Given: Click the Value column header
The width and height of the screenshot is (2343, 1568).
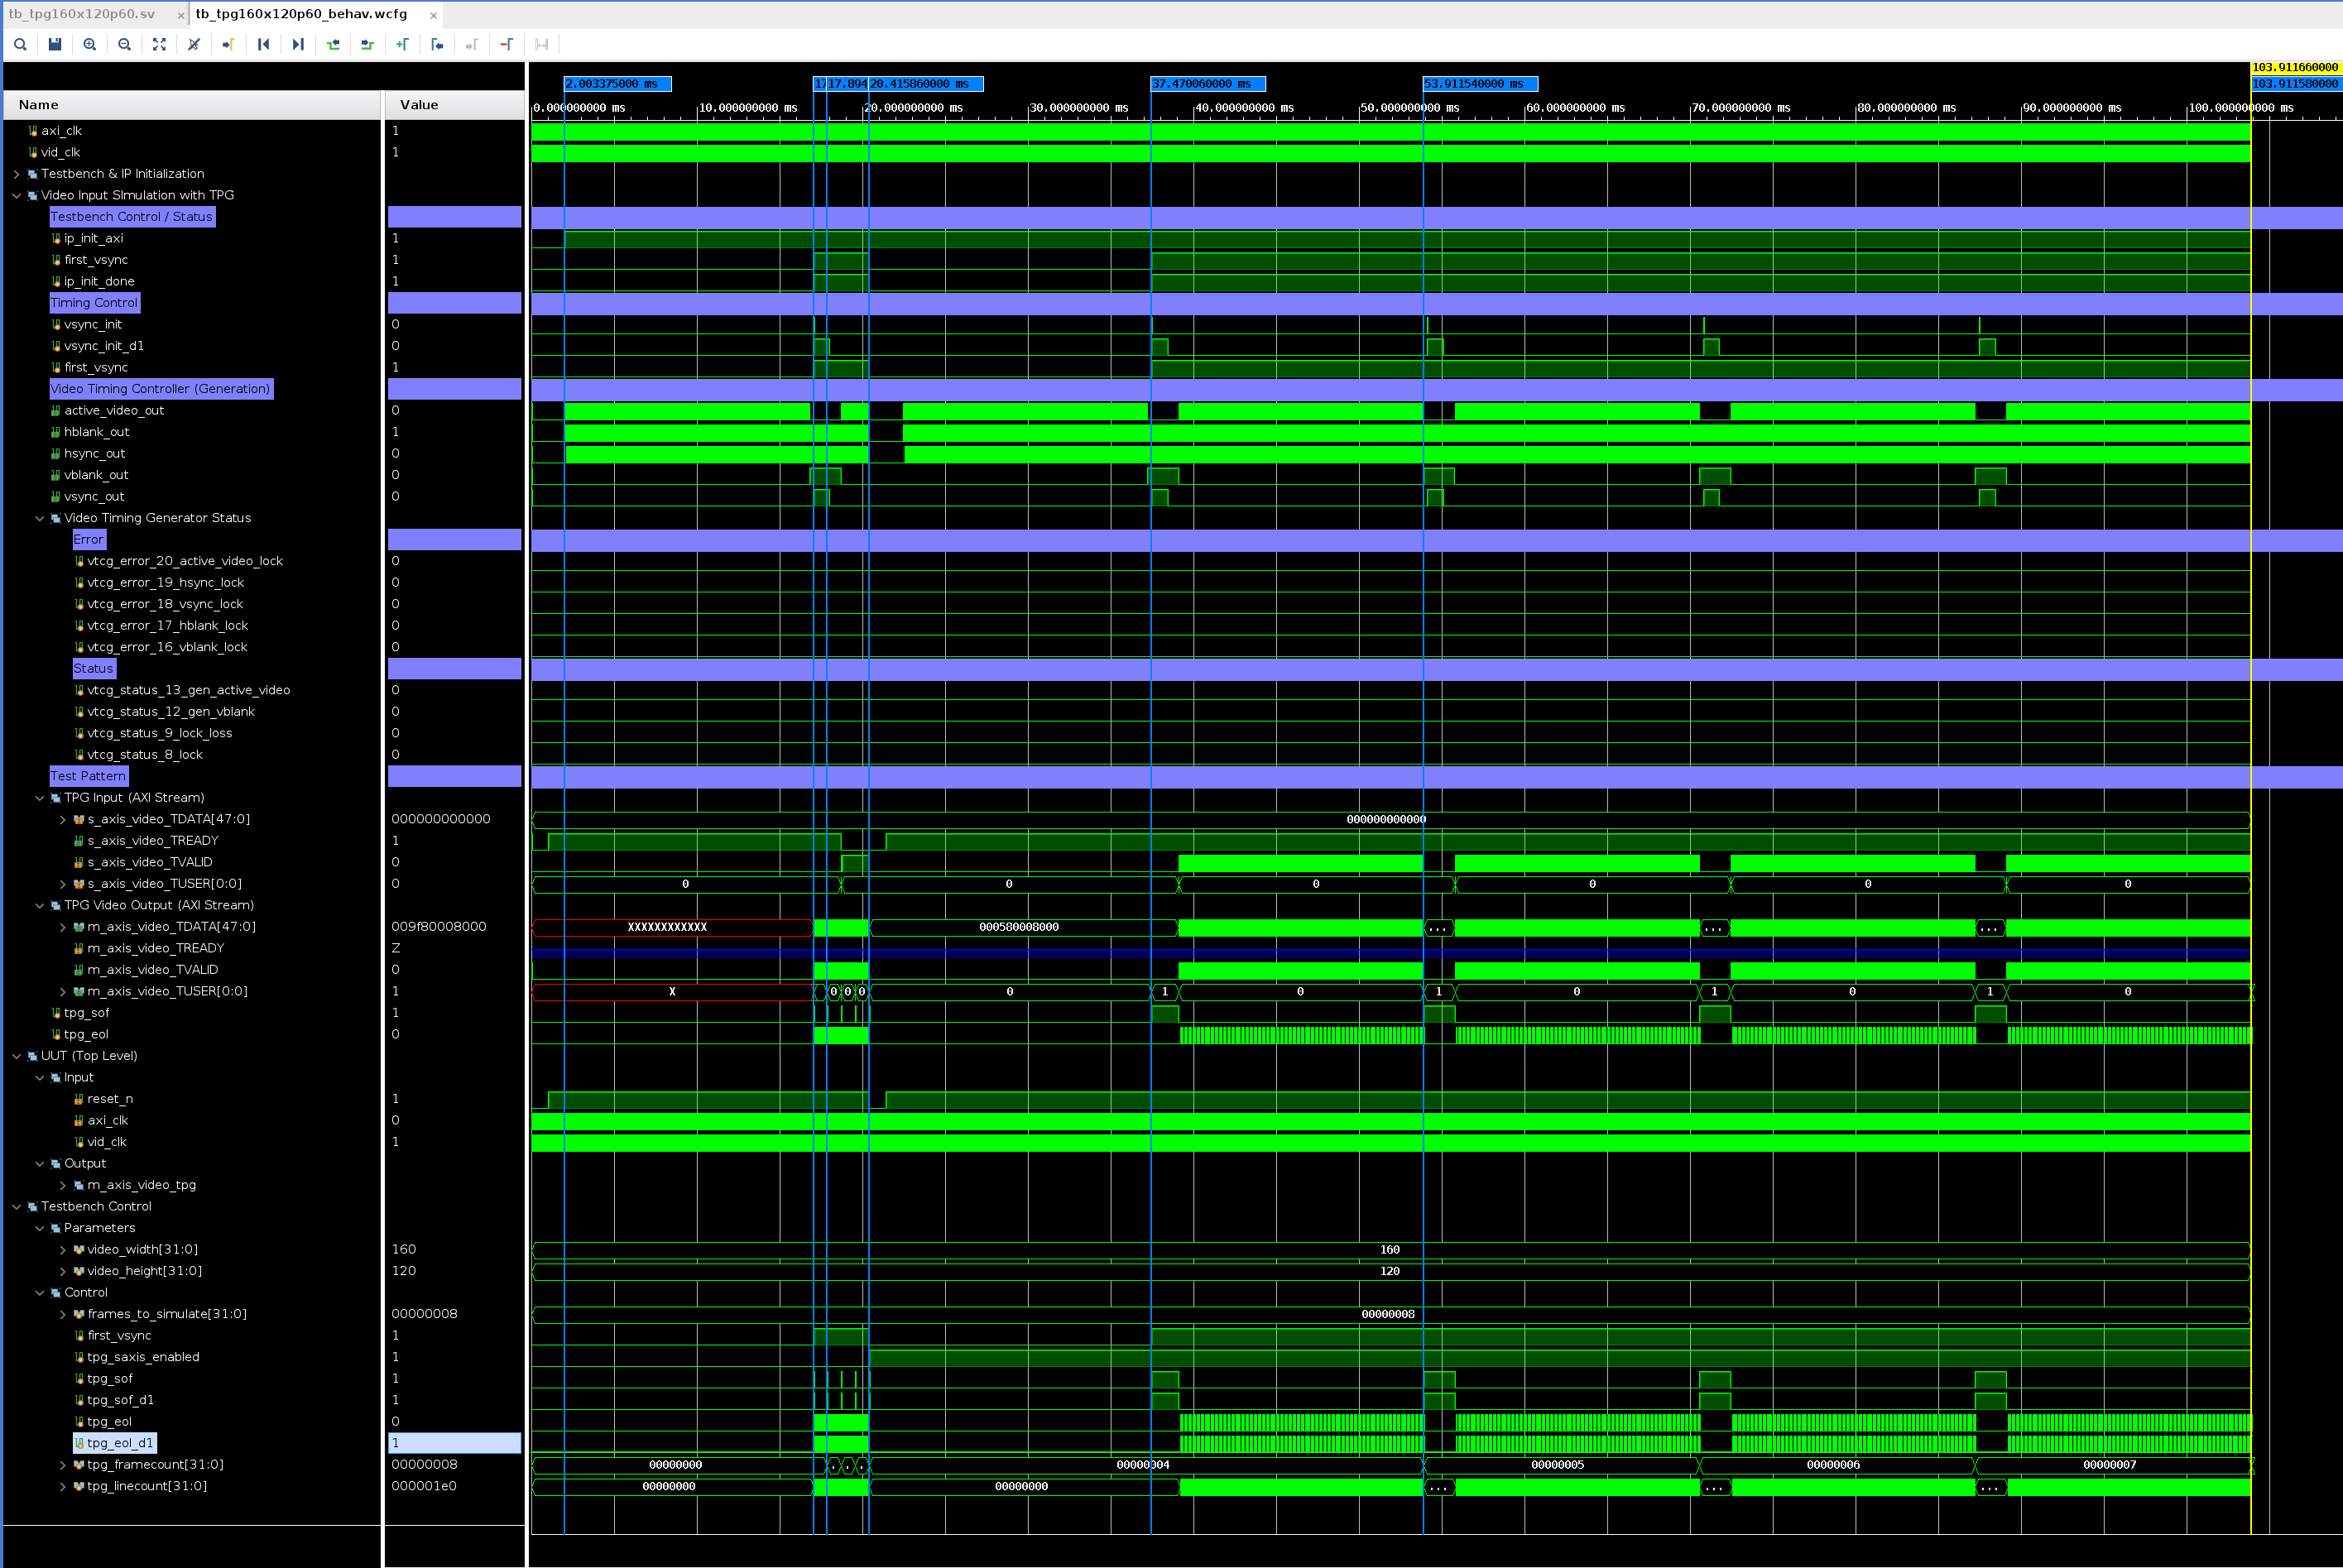Looking at the screenshot, I should click(455, 105).
